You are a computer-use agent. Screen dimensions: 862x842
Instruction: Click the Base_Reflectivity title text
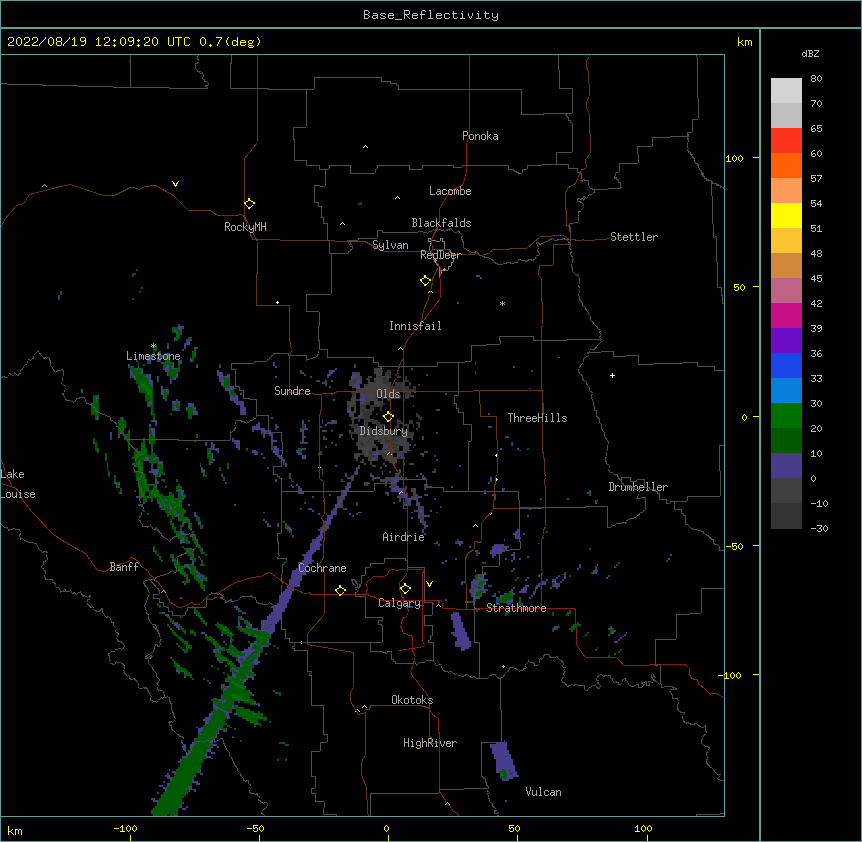click(431, 15)
